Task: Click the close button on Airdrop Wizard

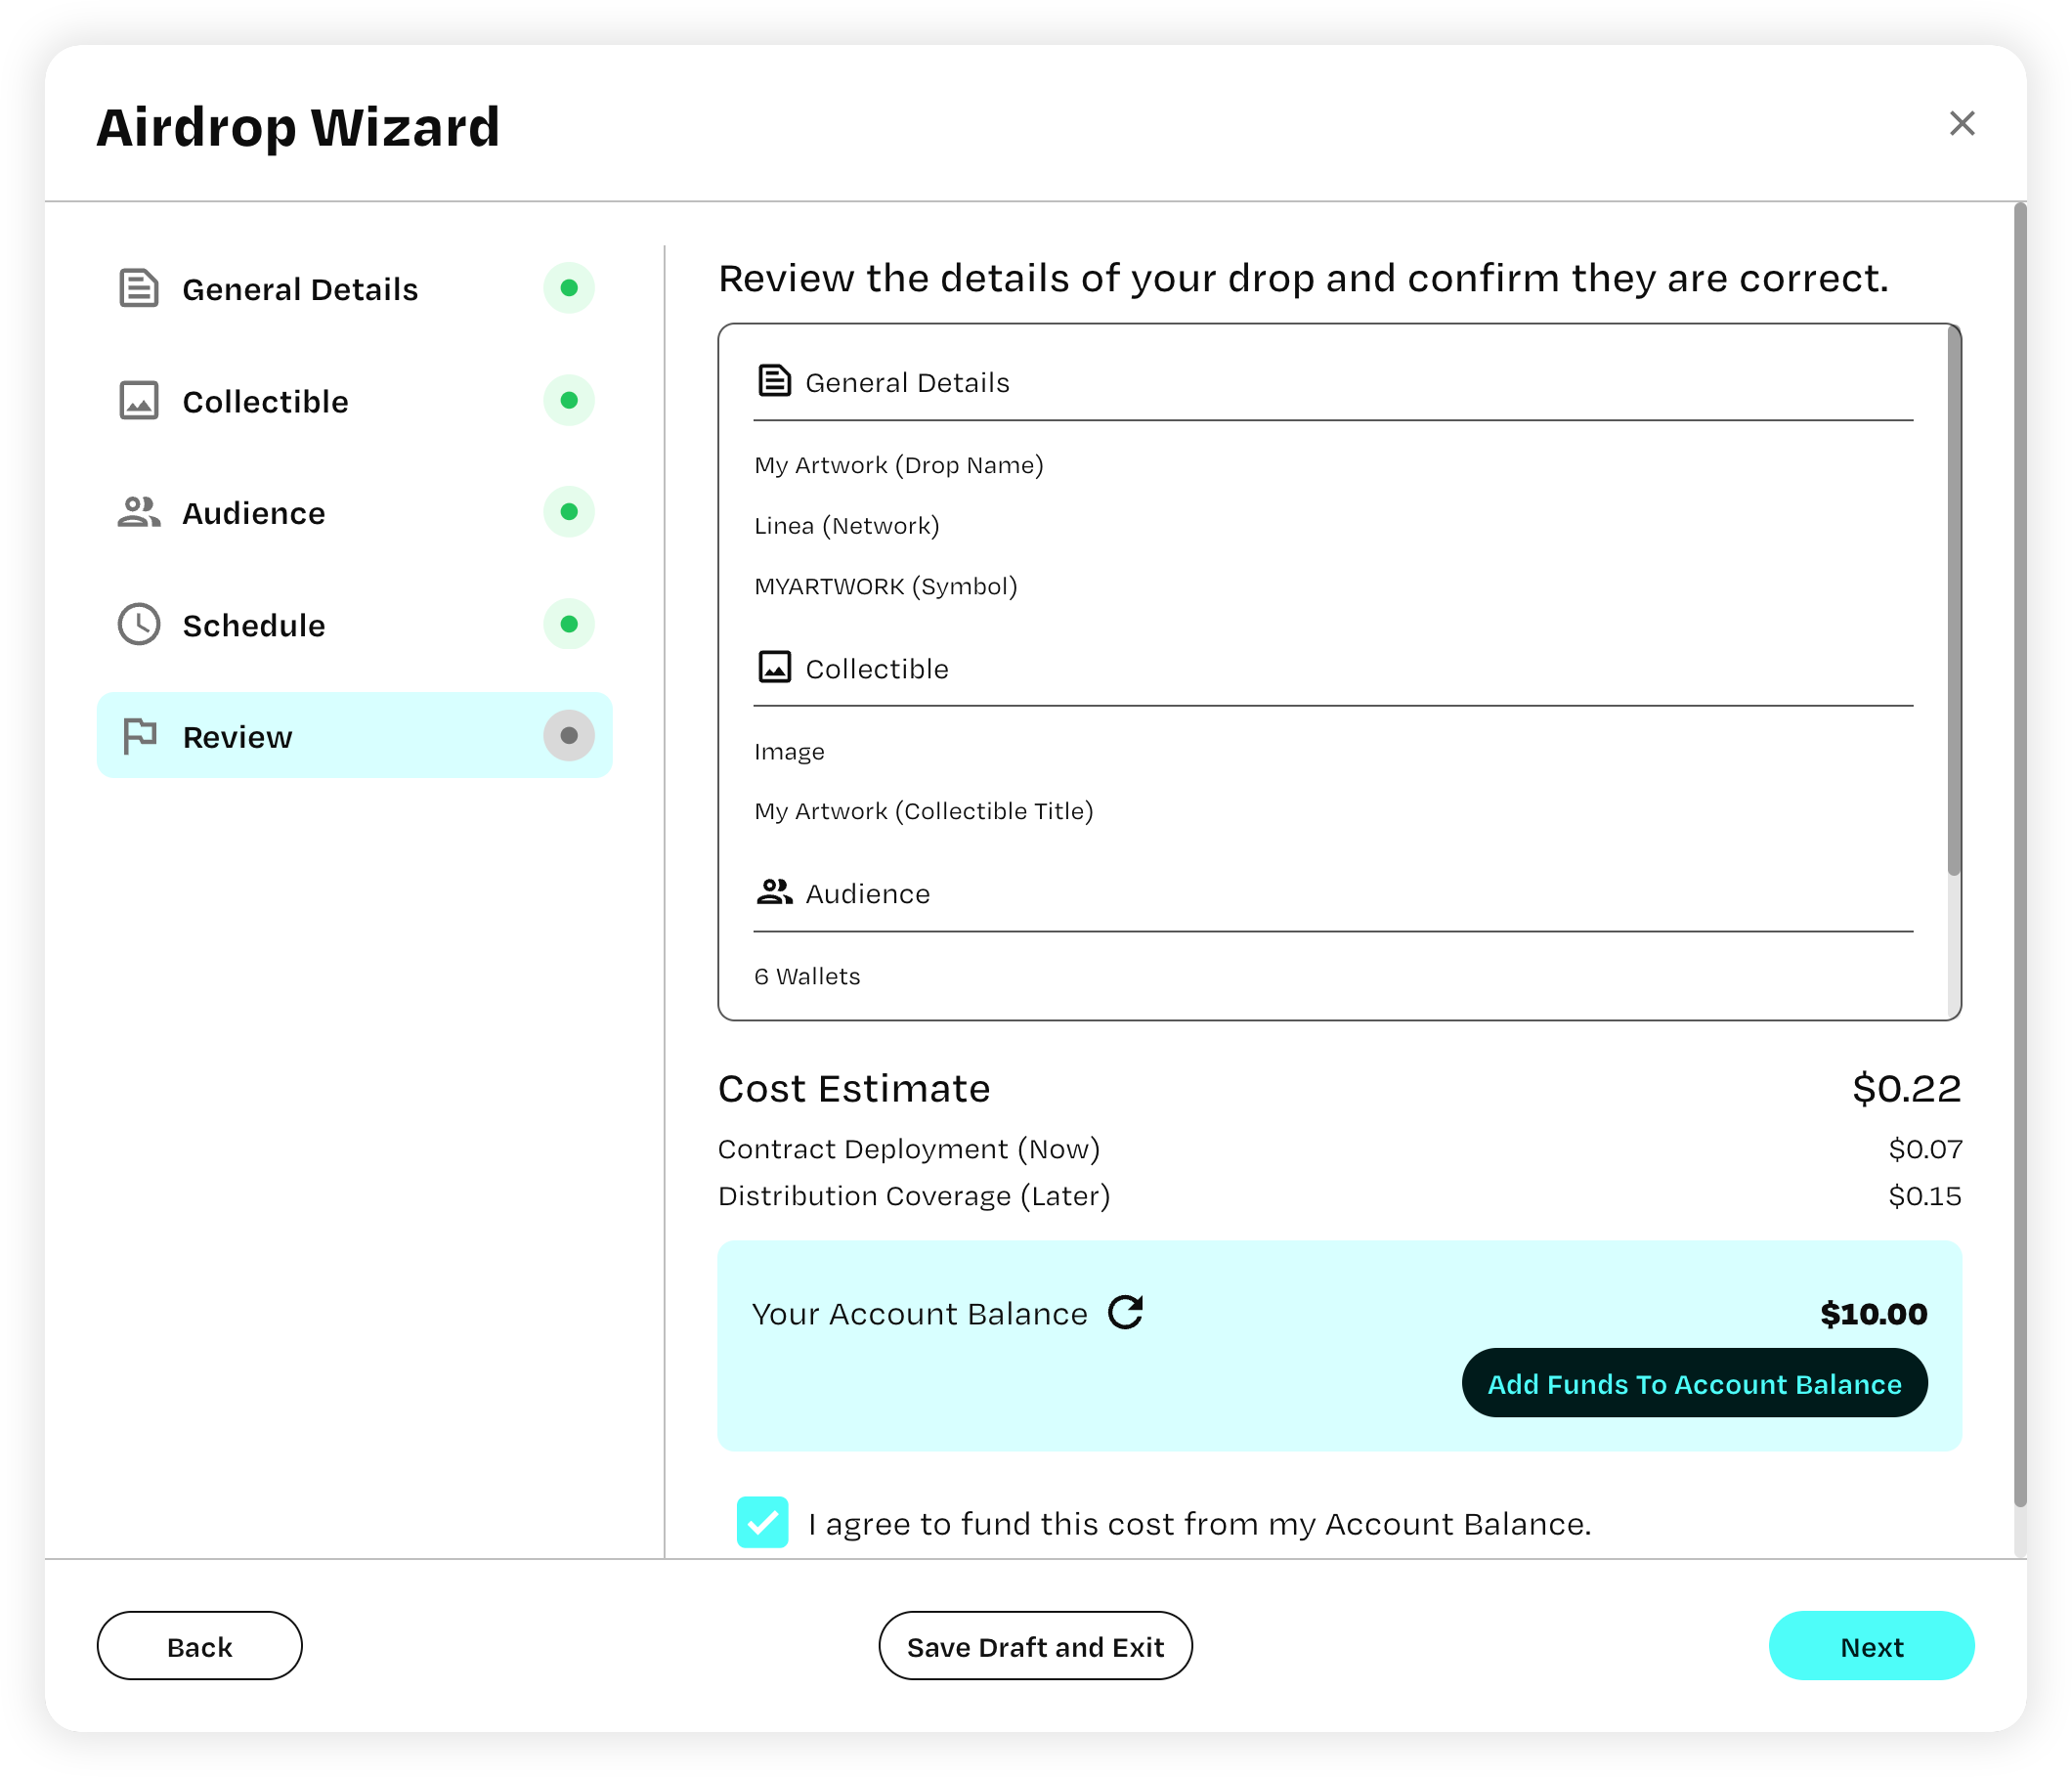Action: [1960, 123]
